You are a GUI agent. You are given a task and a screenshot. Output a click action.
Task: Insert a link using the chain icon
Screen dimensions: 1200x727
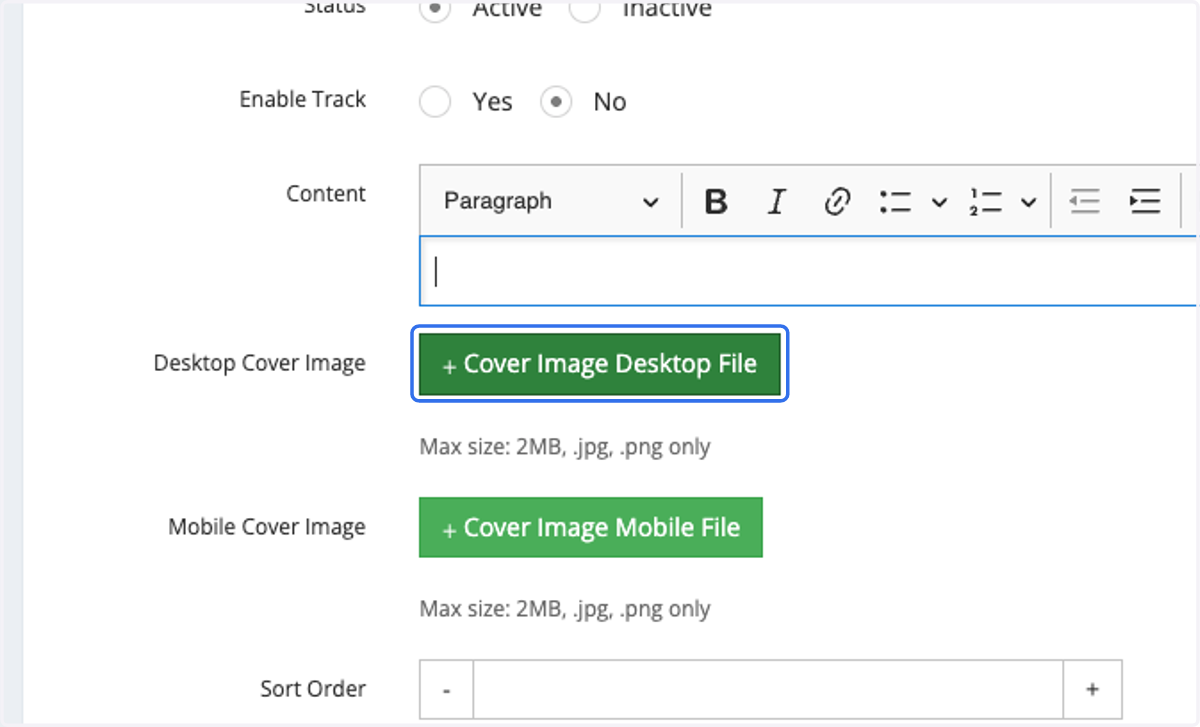[x=836, y=201]
